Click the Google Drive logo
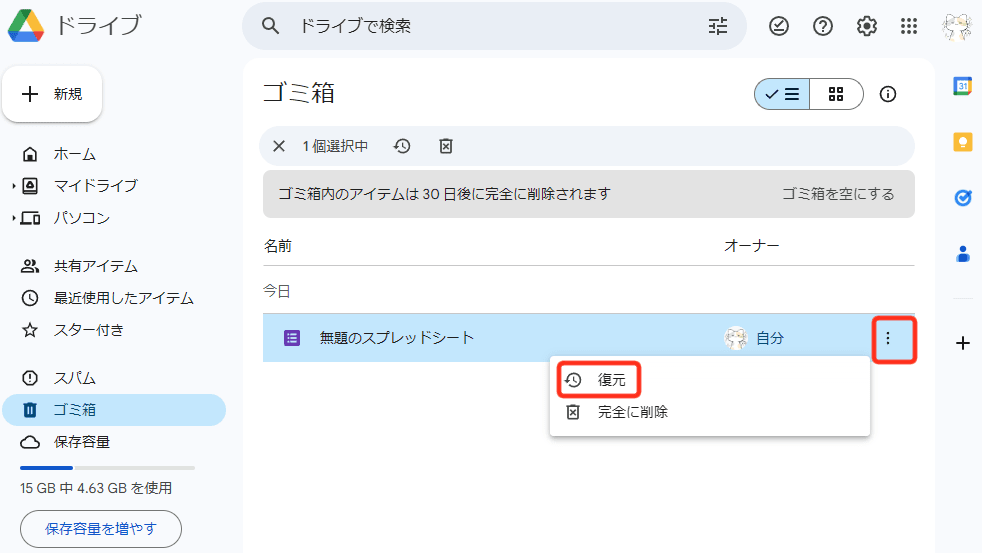The image size is (982, 553). click(x=26, y=26)
